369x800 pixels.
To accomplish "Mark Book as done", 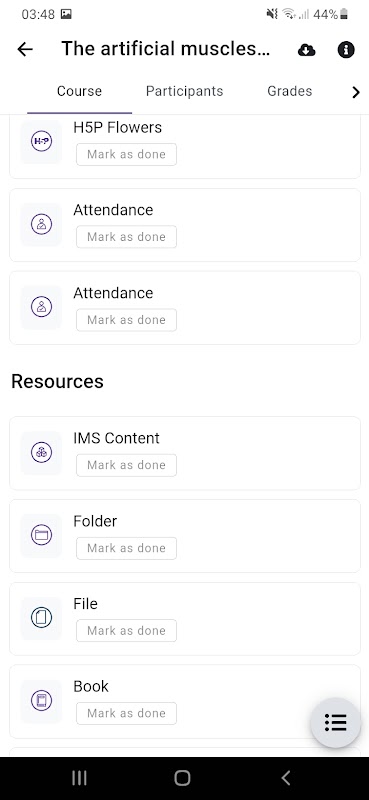I will 127,713.
